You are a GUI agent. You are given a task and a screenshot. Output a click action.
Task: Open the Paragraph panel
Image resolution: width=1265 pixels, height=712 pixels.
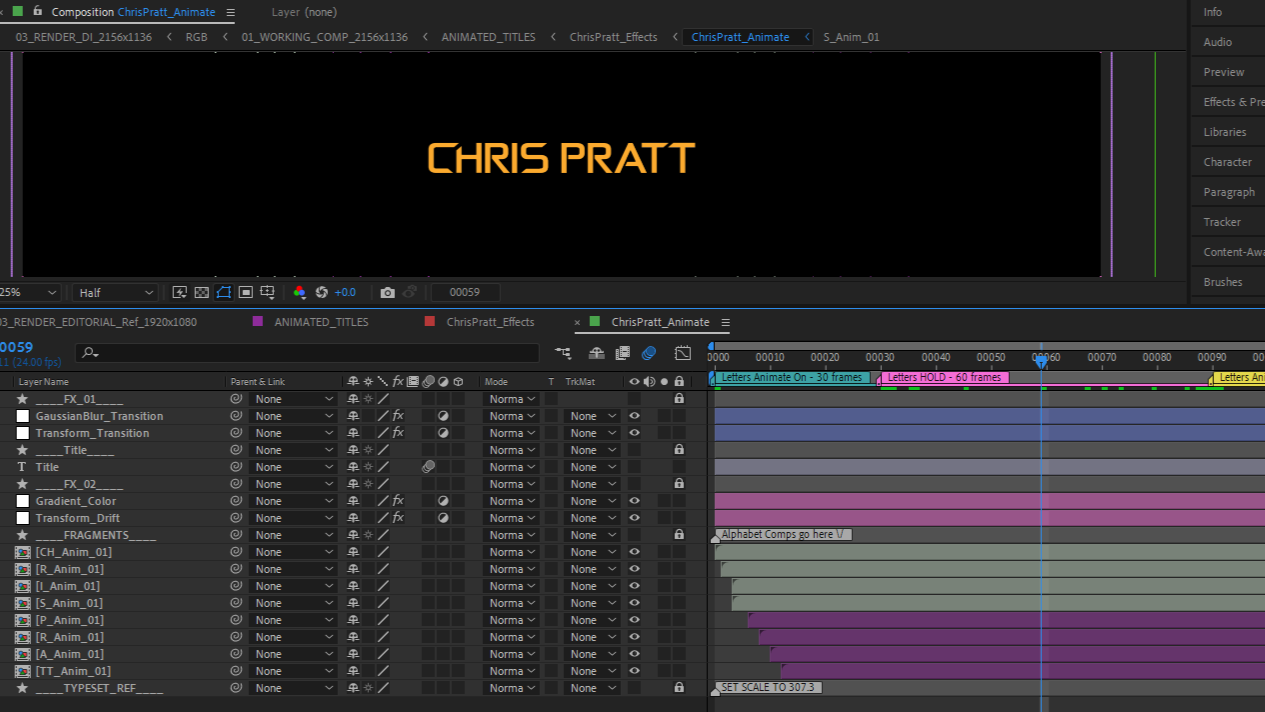1229,192
